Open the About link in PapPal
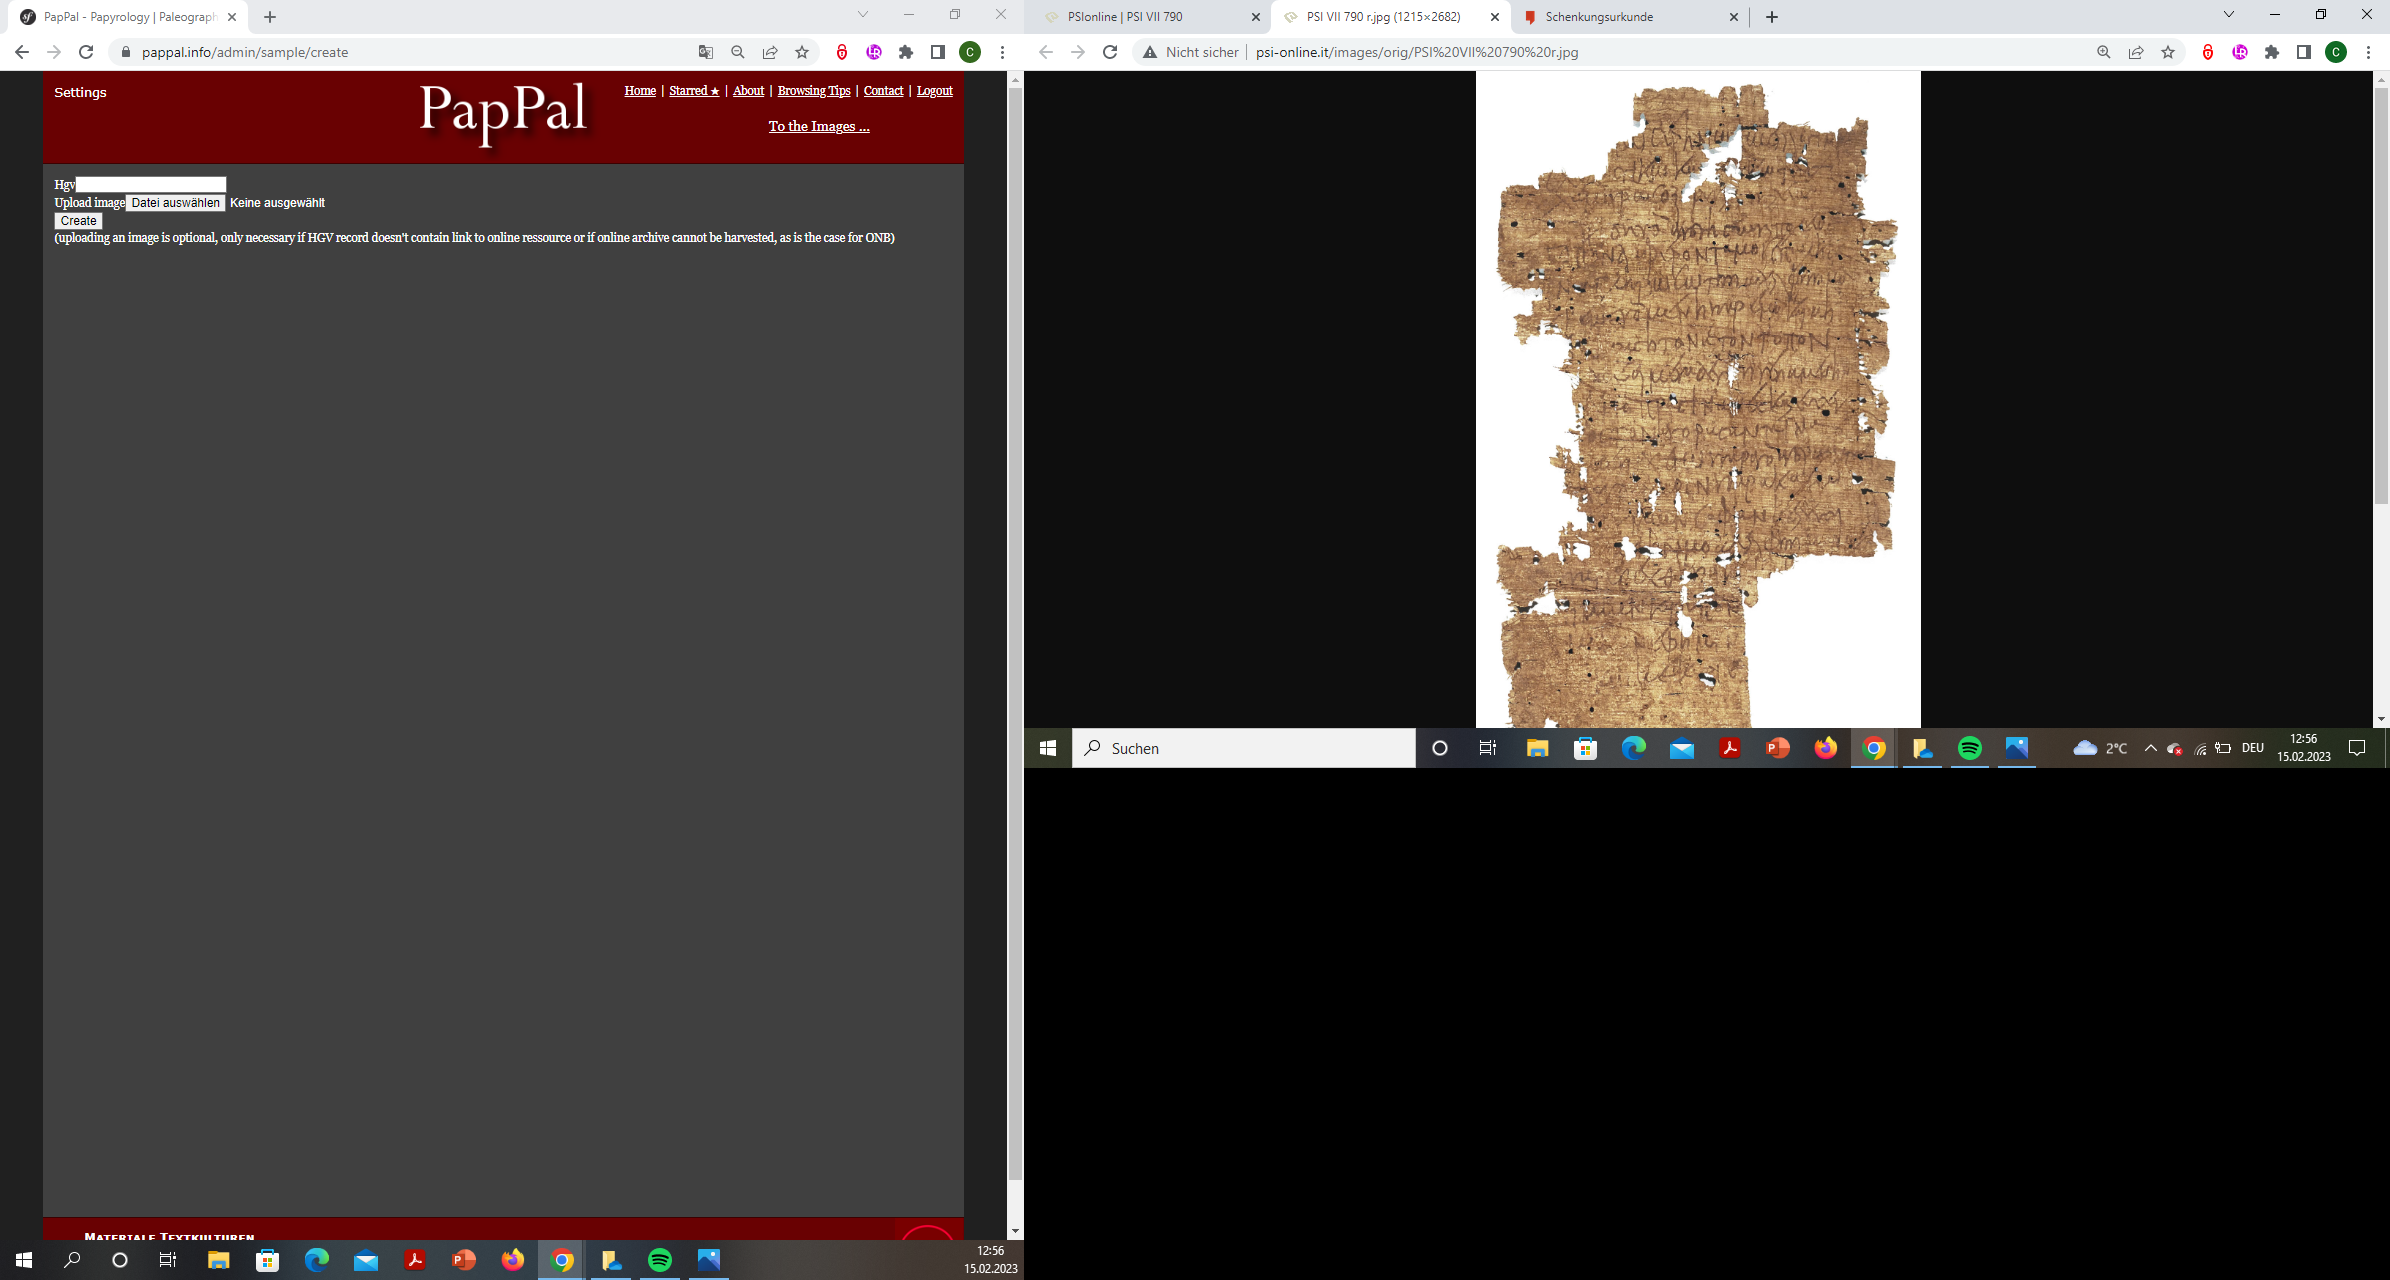Viewport: 2390px width, 1280px height. coord(748,91)
